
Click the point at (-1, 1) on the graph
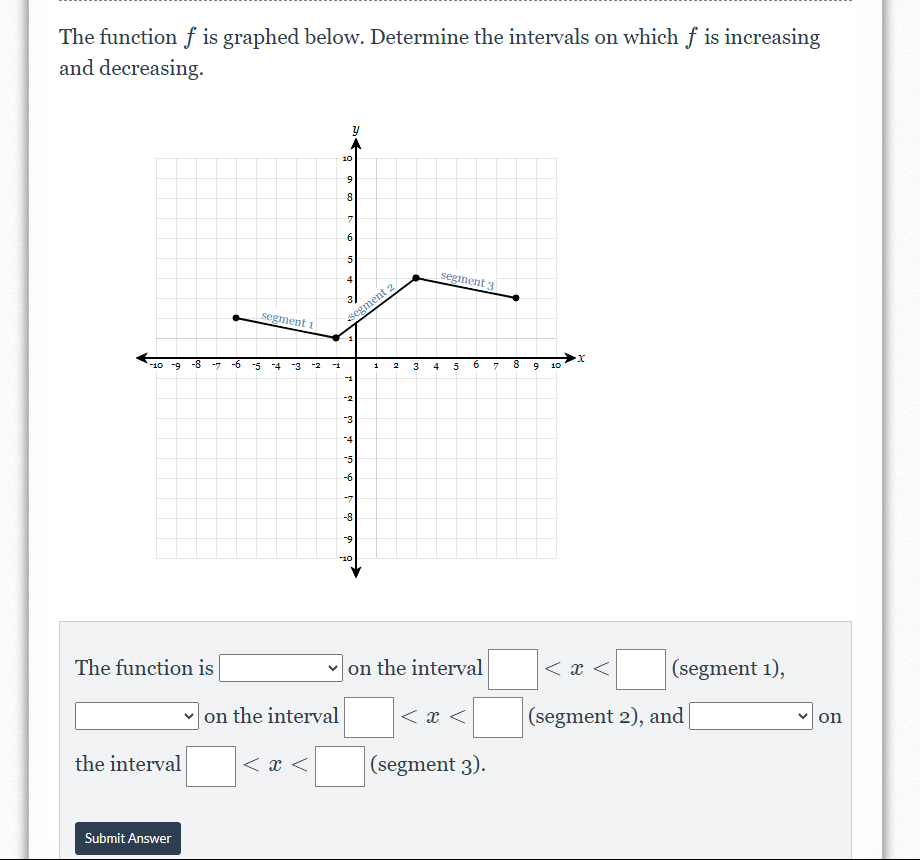336,338
